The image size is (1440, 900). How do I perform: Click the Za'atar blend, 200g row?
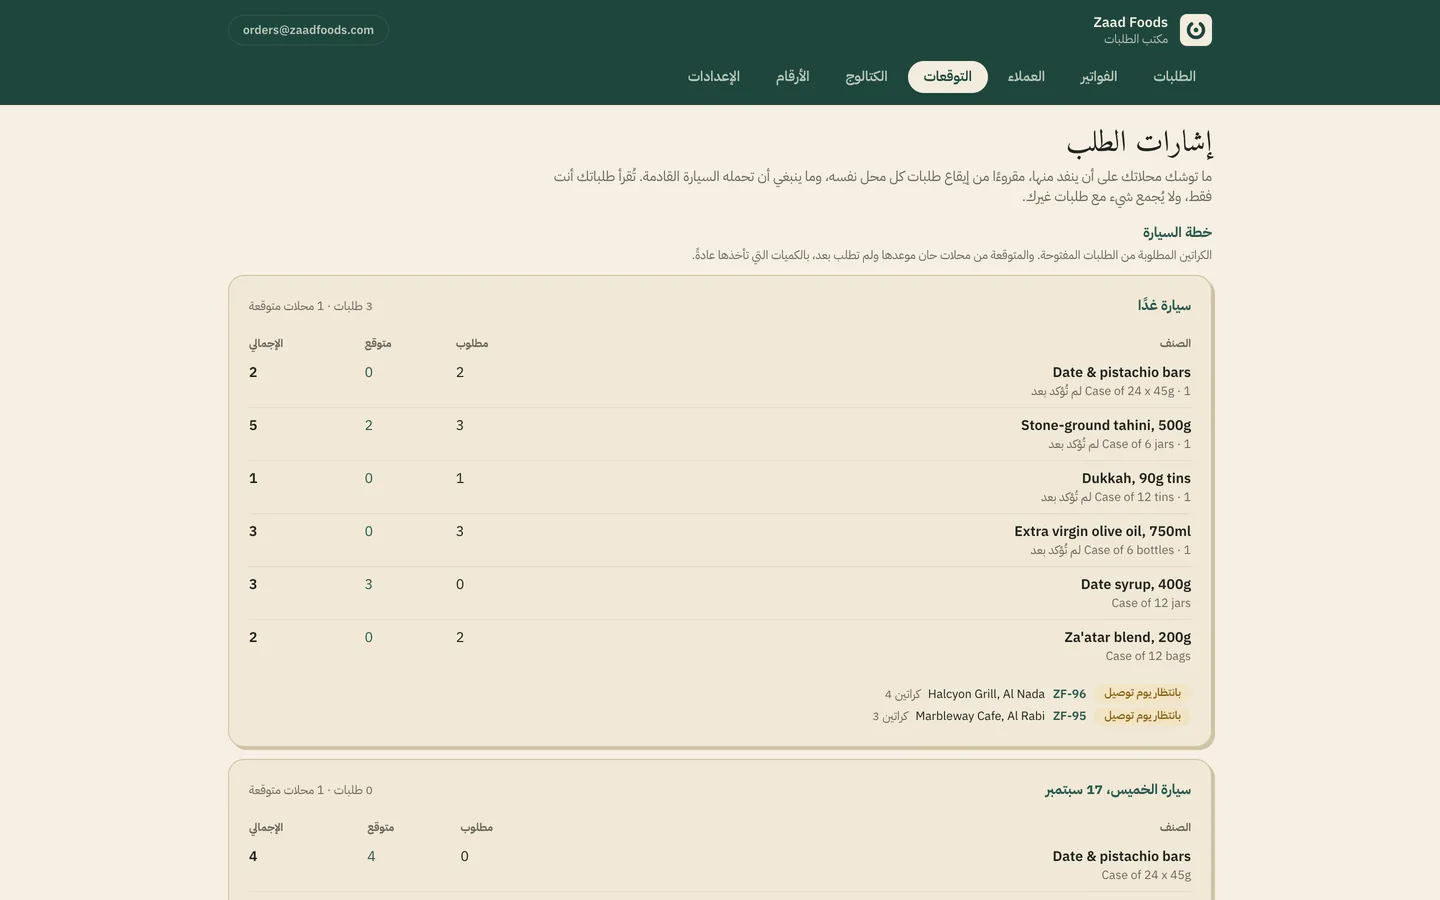coord(720,646)
